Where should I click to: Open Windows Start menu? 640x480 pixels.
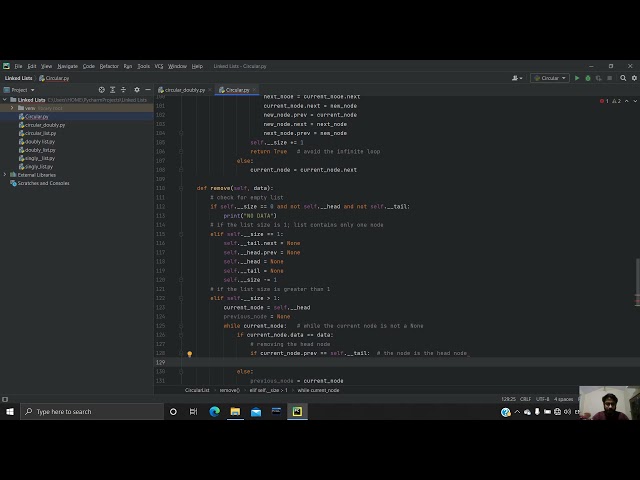pyautogui.click(x=10, y=412)
